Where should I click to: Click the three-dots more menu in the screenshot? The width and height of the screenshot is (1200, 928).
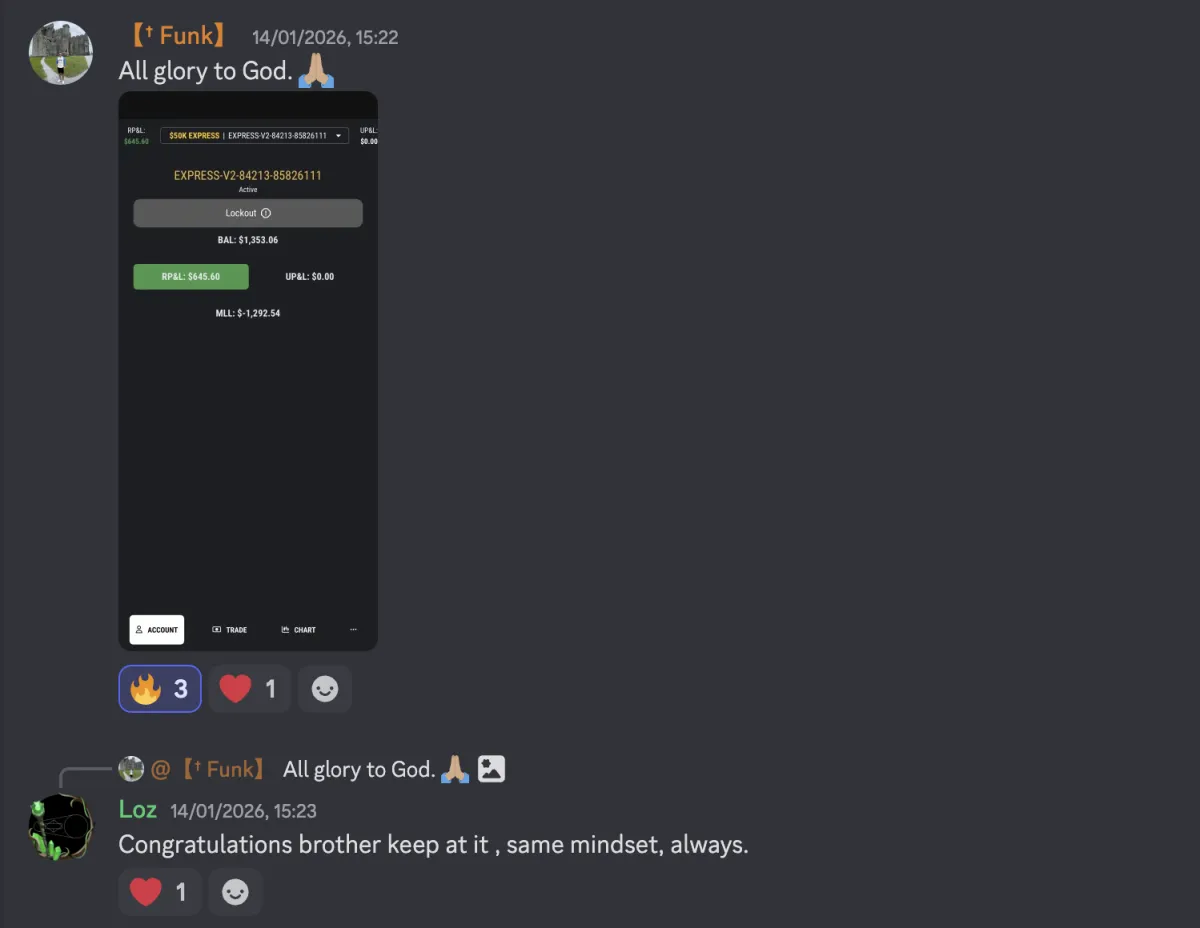pyautogui.click(x=353, y=630)
